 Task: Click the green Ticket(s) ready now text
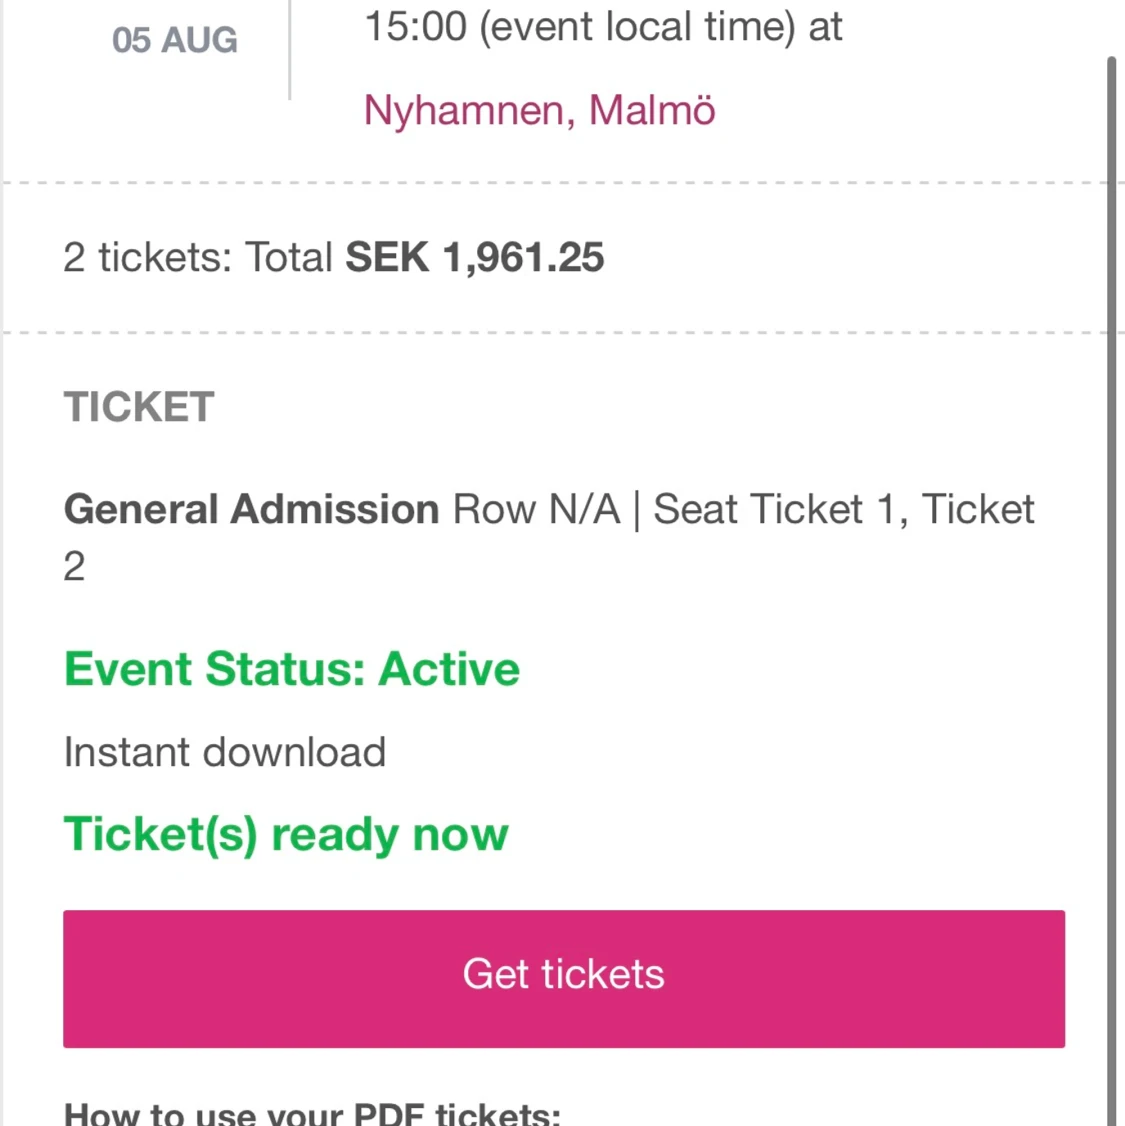tap(286, 834)
